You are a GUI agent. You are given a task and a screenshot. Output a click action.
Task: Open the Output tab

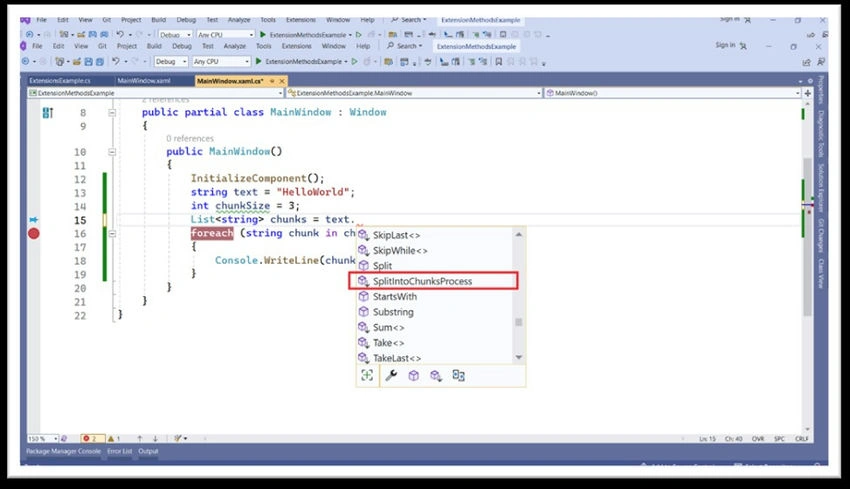[148, 451]
